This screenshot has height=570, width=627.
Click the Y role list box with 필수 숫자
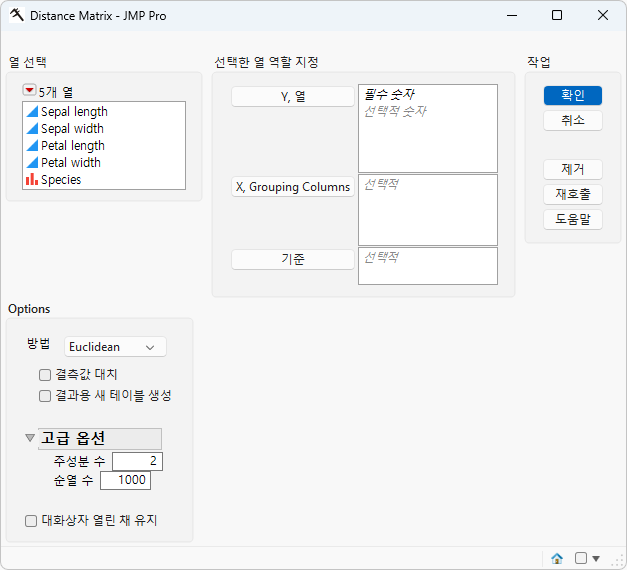[x=428, y=128]
